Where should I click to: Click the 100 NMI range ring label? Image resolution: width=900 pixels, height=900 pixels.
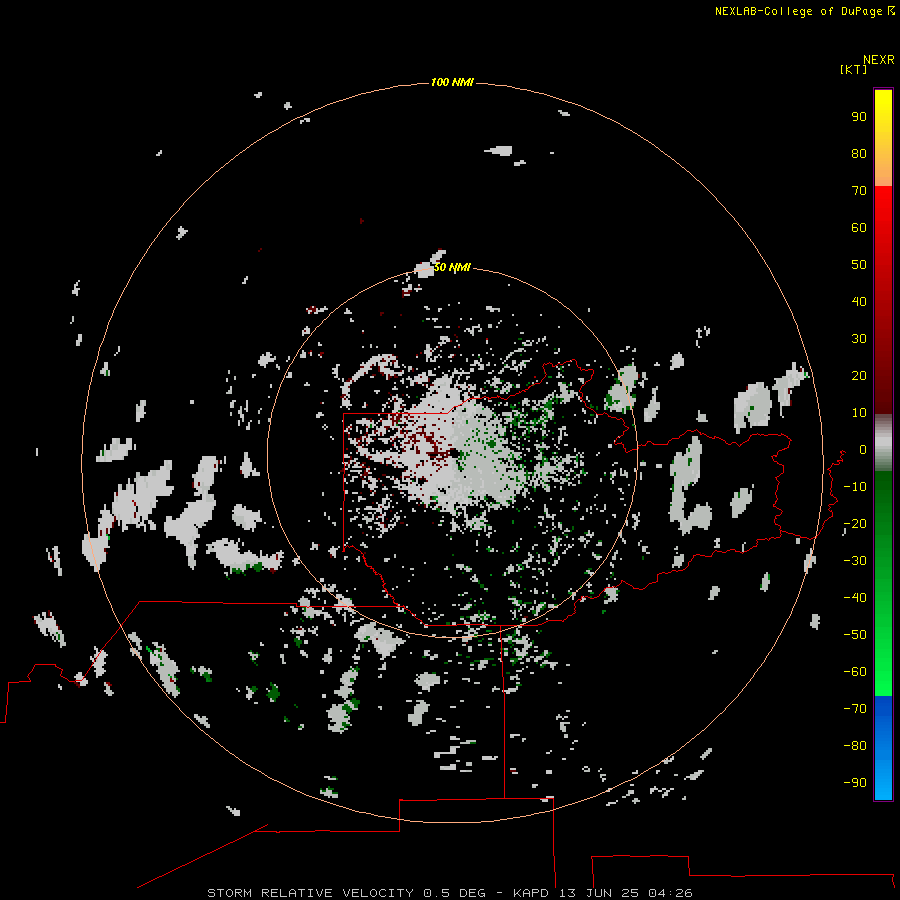pos(452,82)
